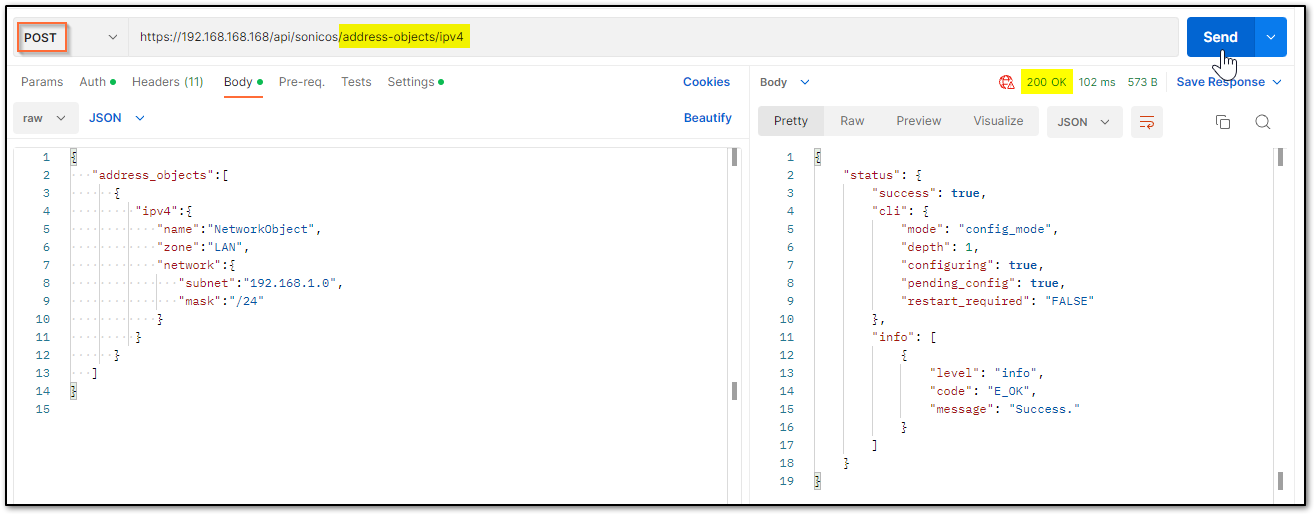
Task: Open the JSON language dropdown in request body
Action: click(117, 118)
